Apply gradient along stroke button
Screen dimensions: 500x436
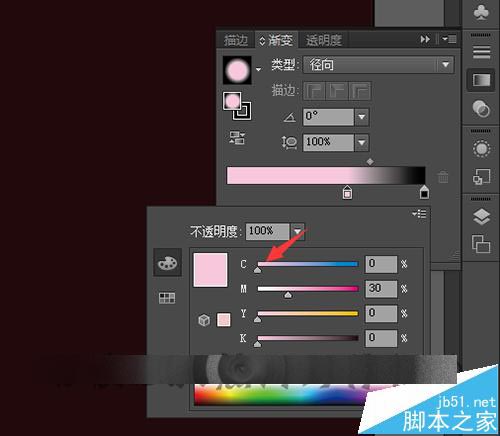click(337, 91)
